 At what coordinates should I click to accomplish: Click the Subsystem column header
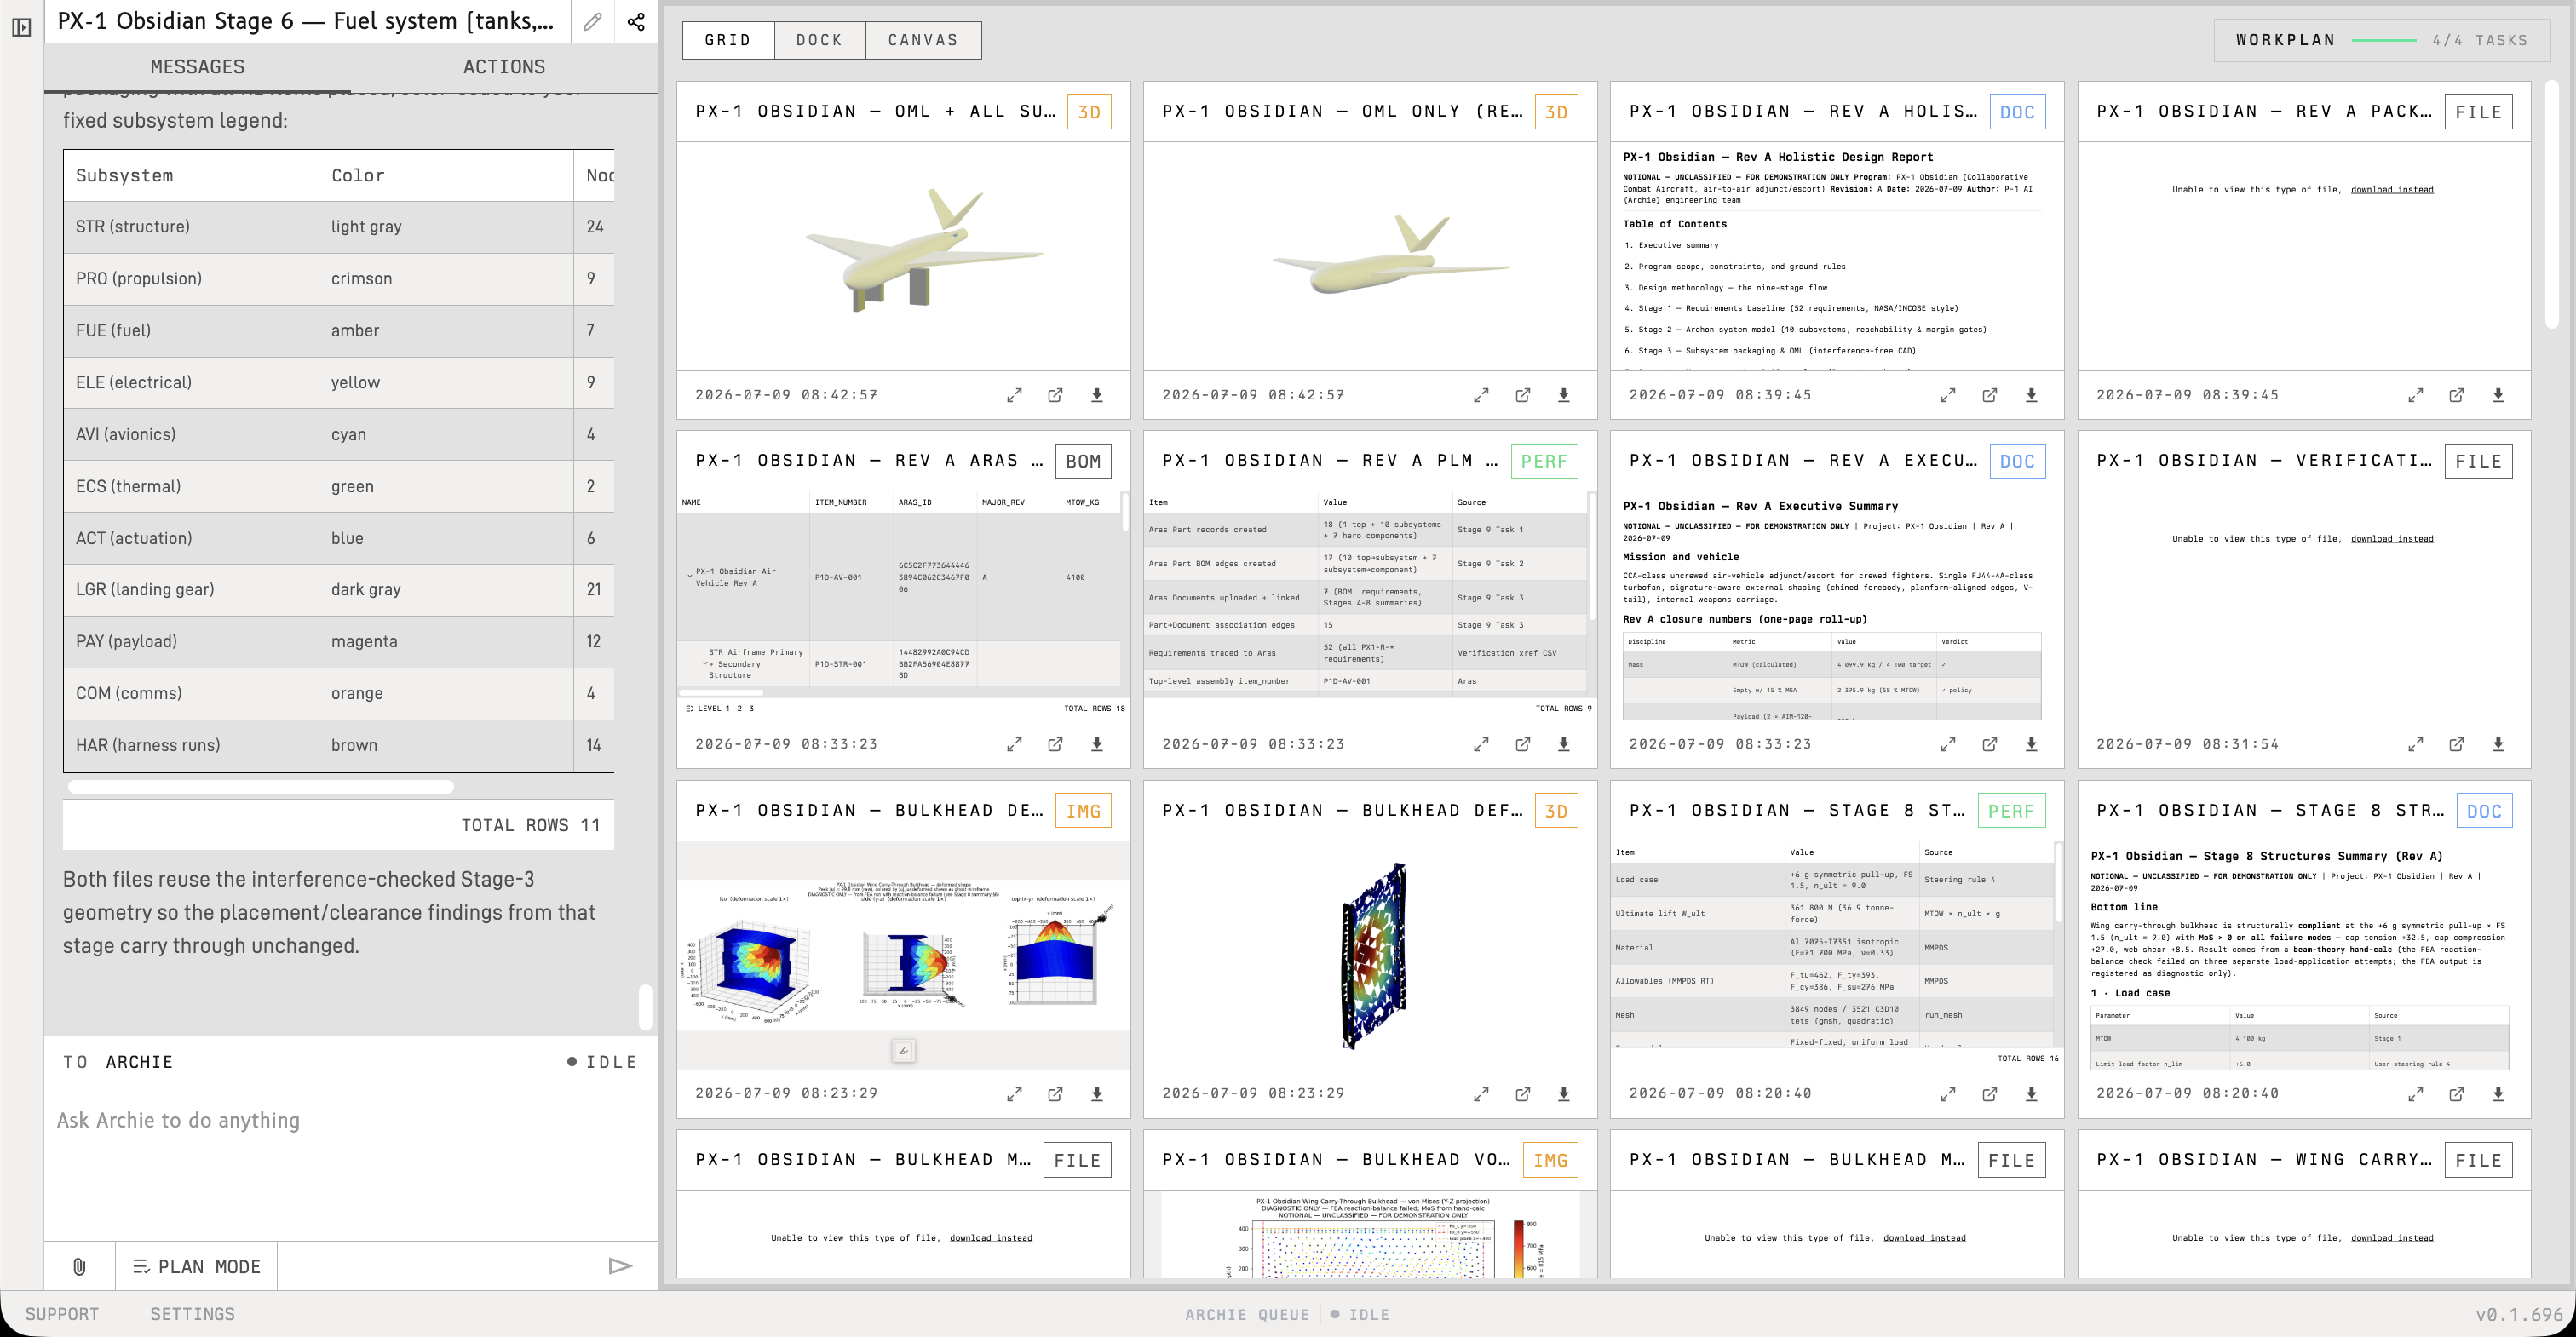click(191, 175)
